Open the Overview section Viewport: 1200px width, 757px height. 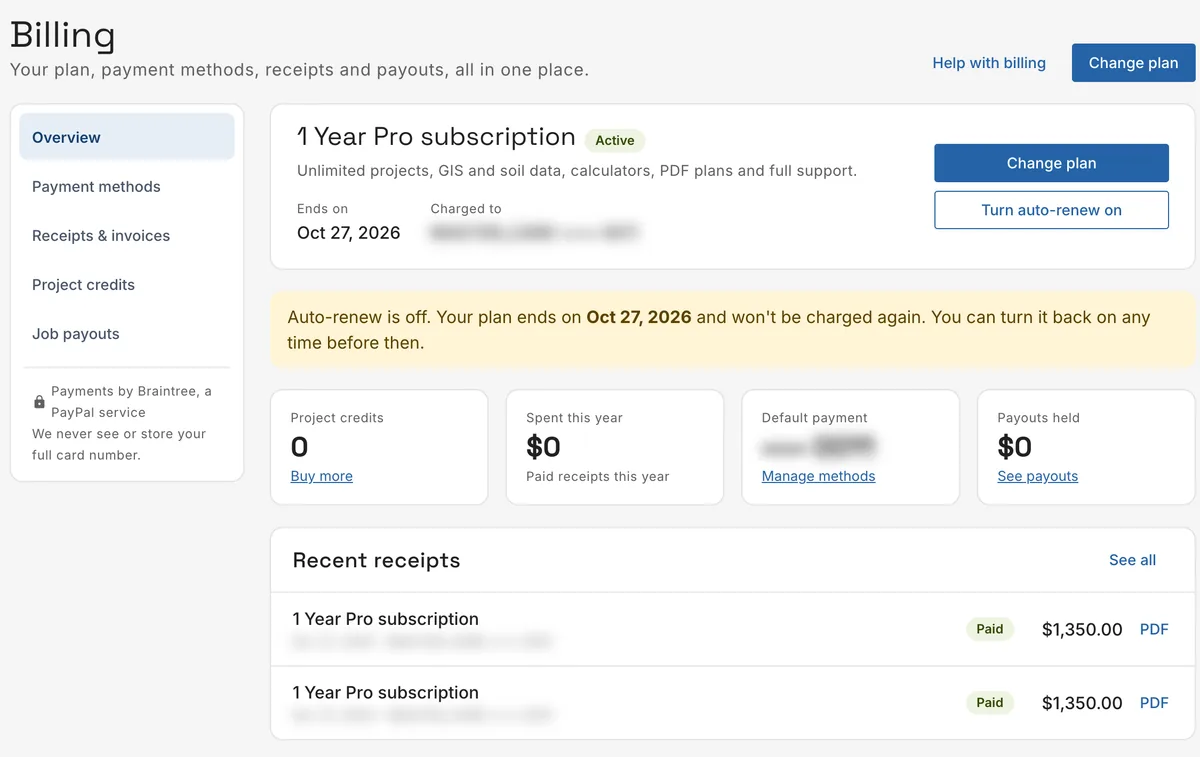[127, 137]
